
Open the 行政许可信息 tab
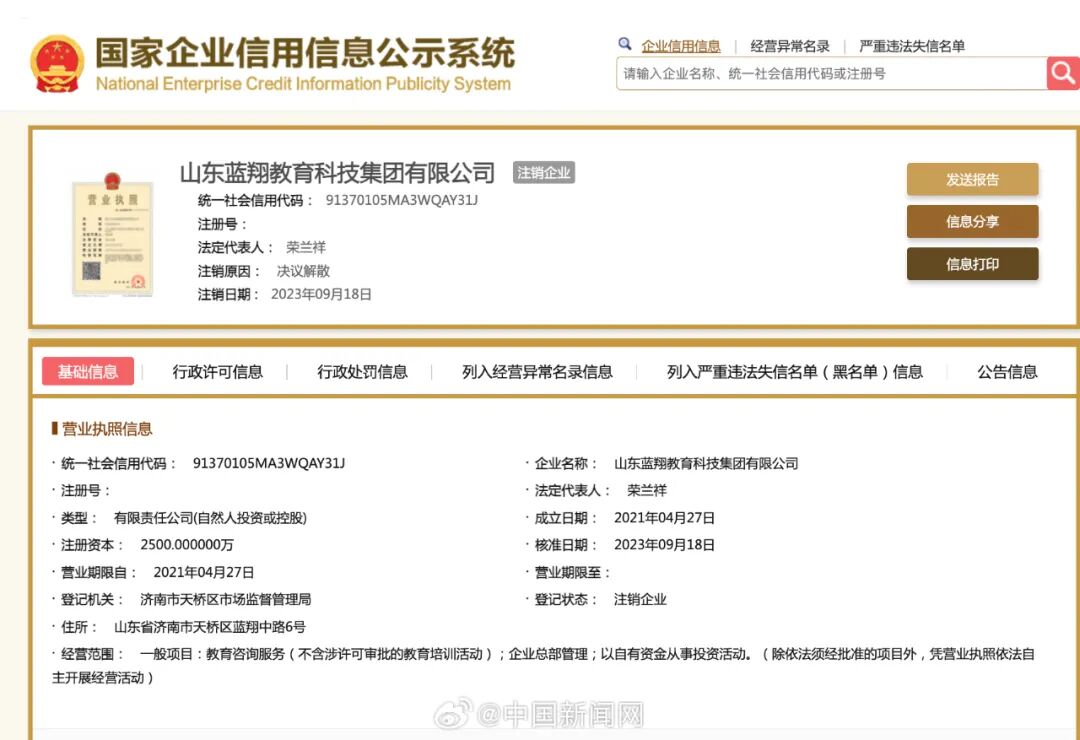click(216, 371)
